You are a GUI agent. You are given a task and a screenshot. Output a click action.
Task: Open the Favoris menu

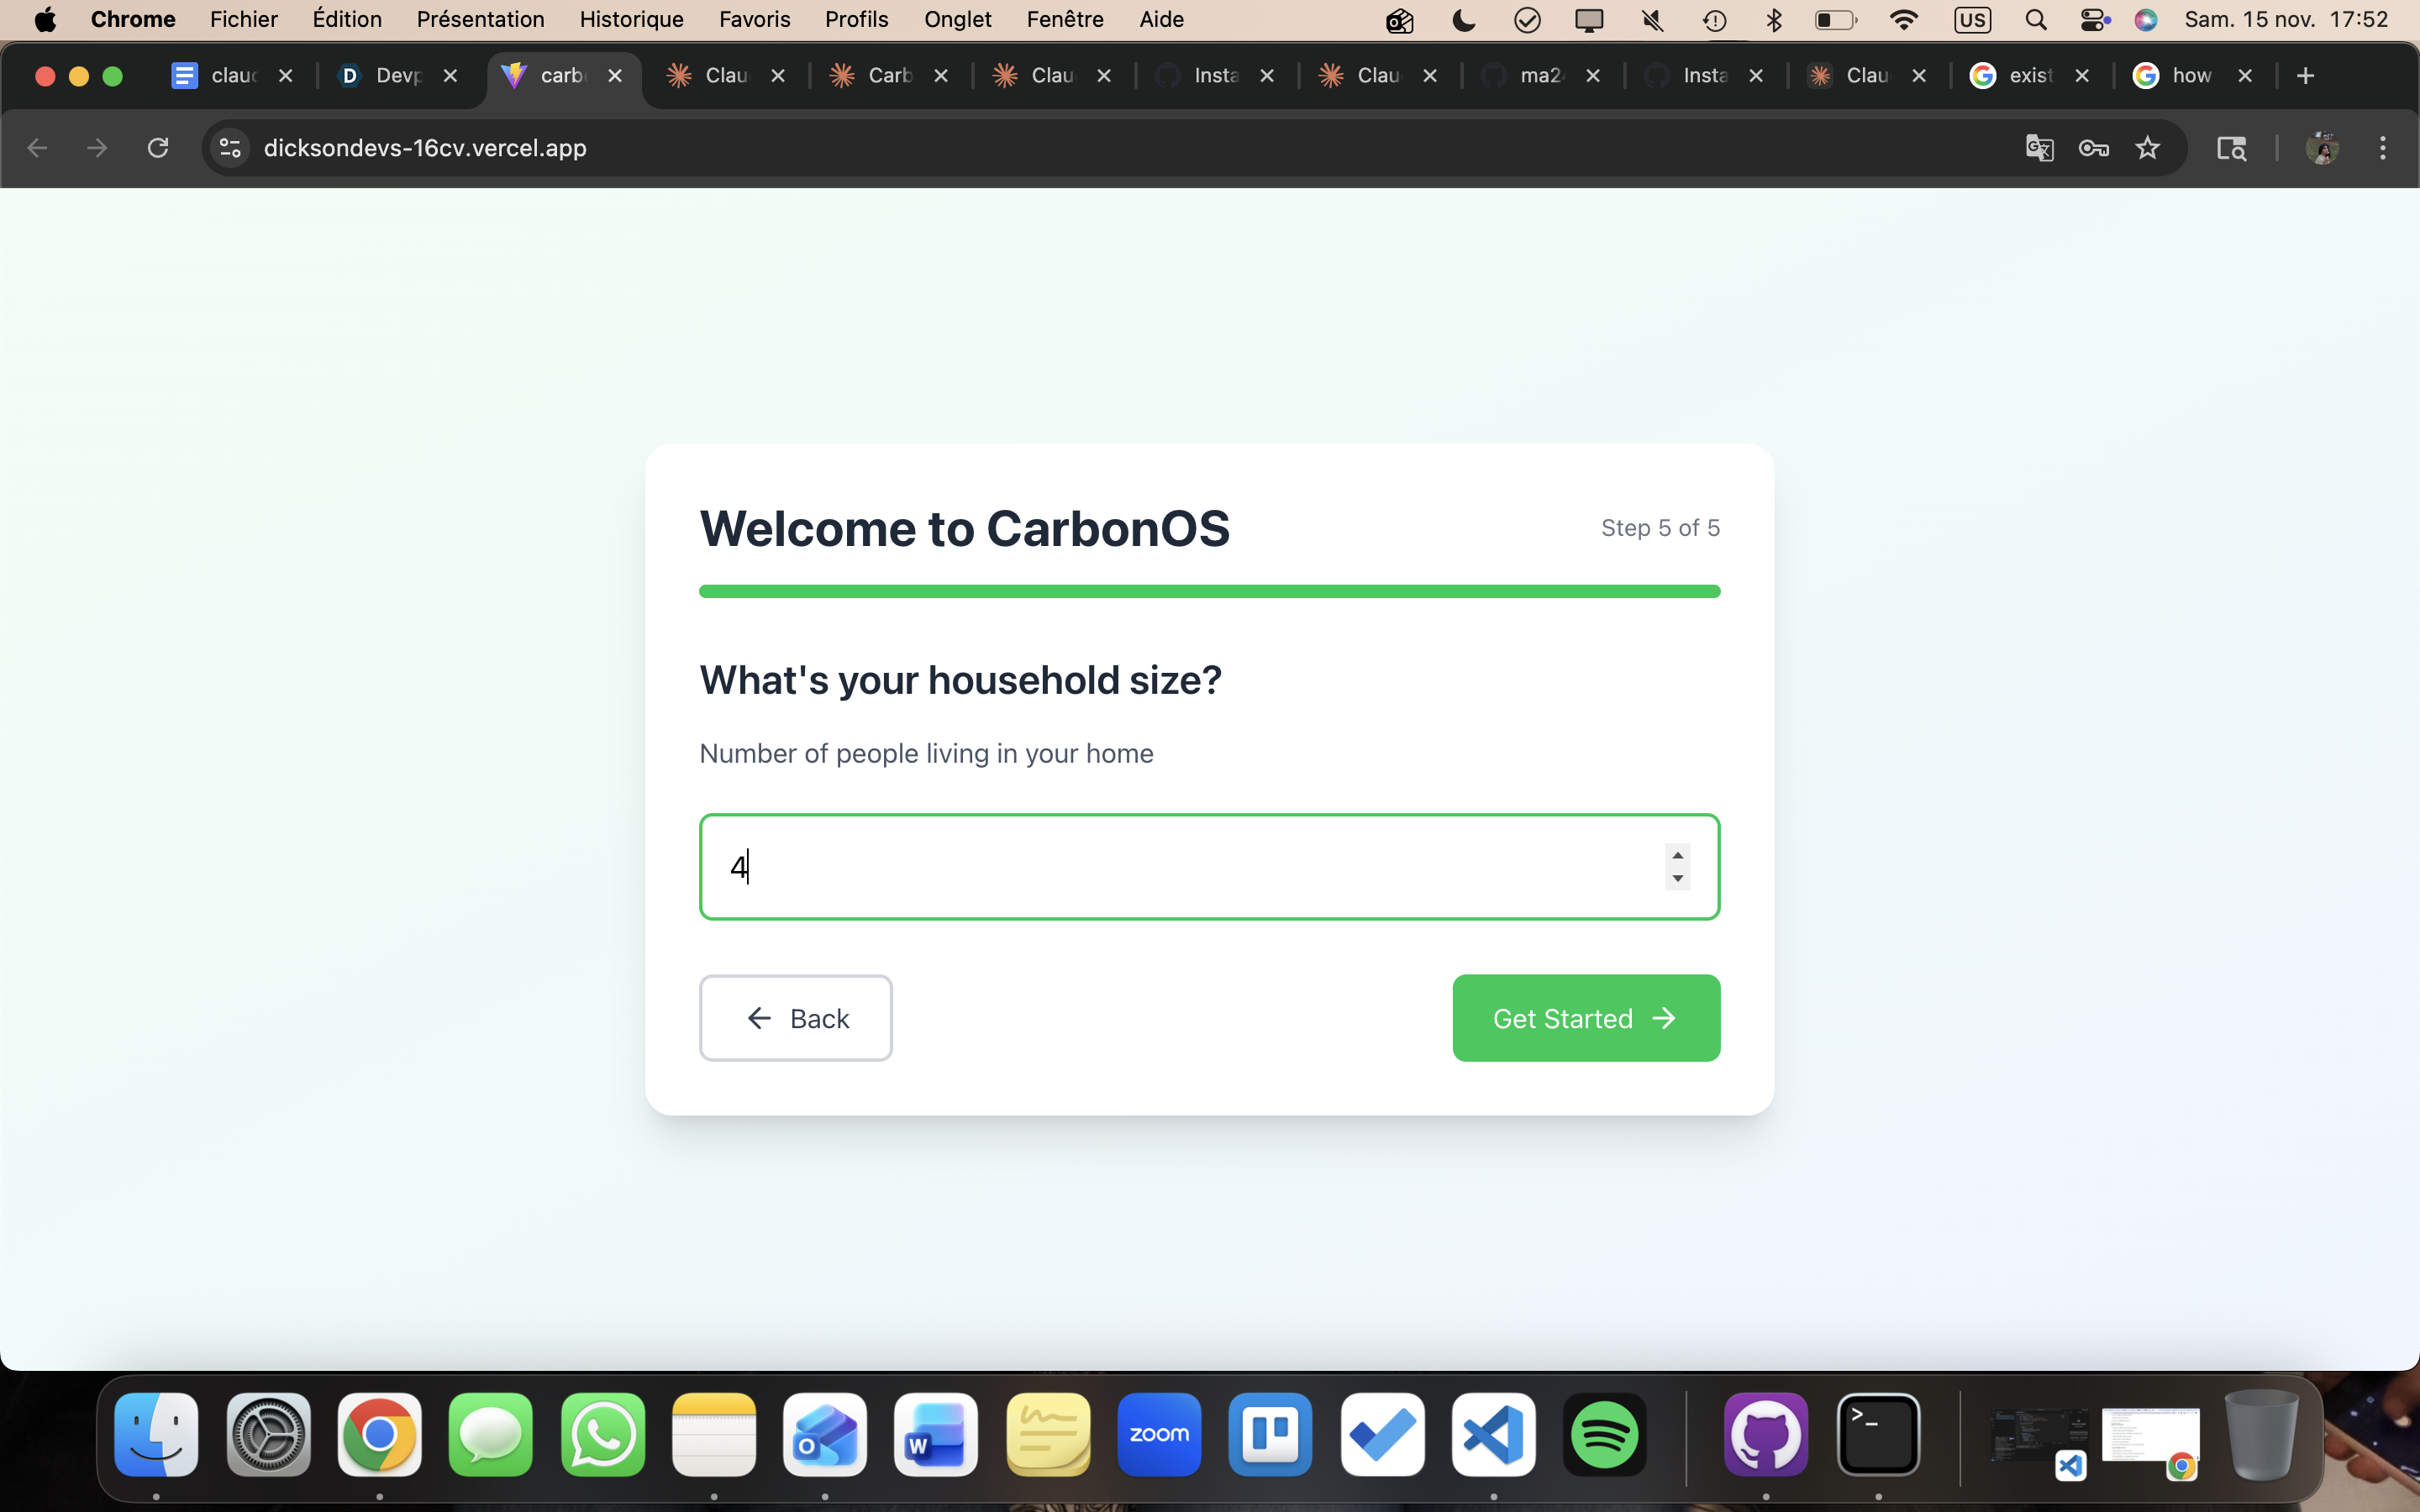[x=754, y=19]
